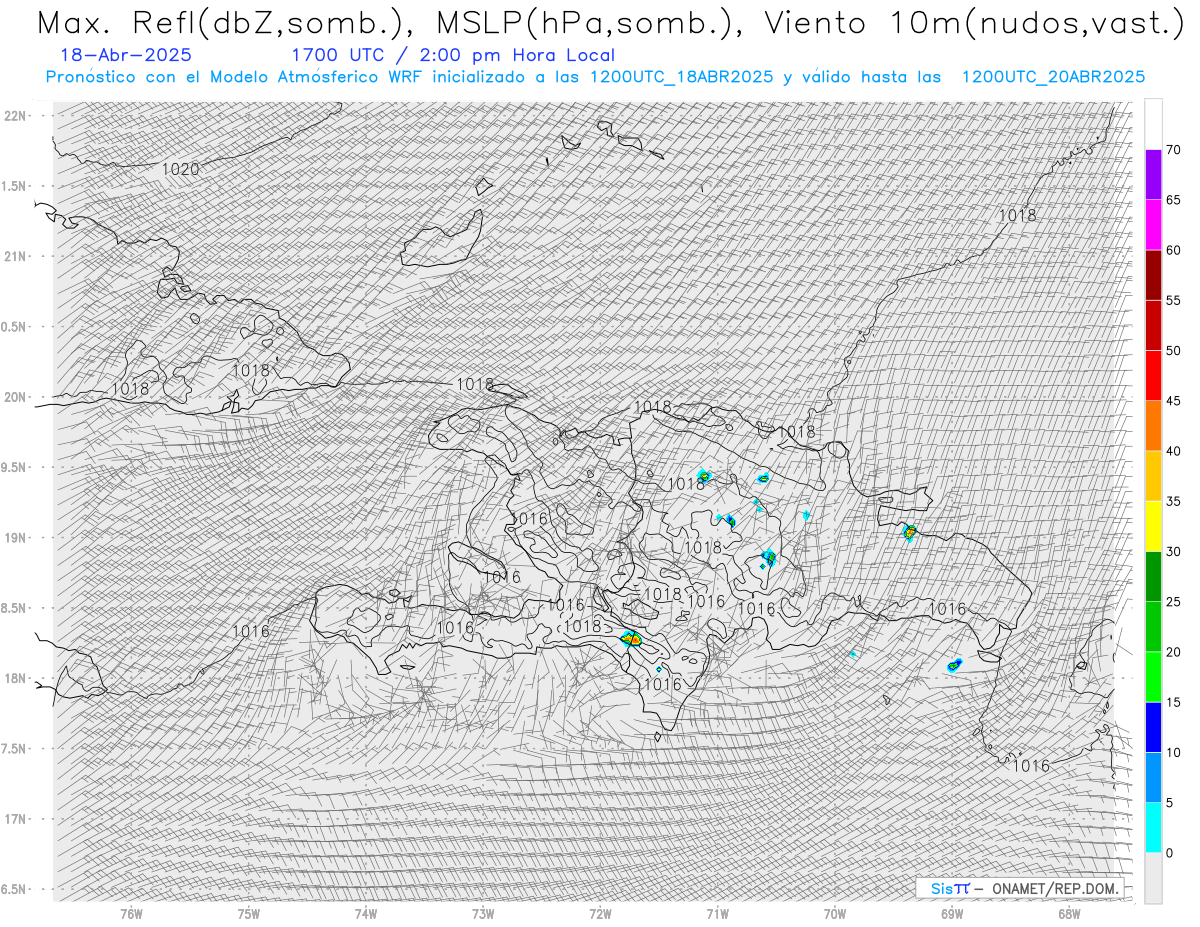Screen dimensions: 1200x927
Task: Click the '70' colorbar scale label
Action: click(x=1174, y=150)
